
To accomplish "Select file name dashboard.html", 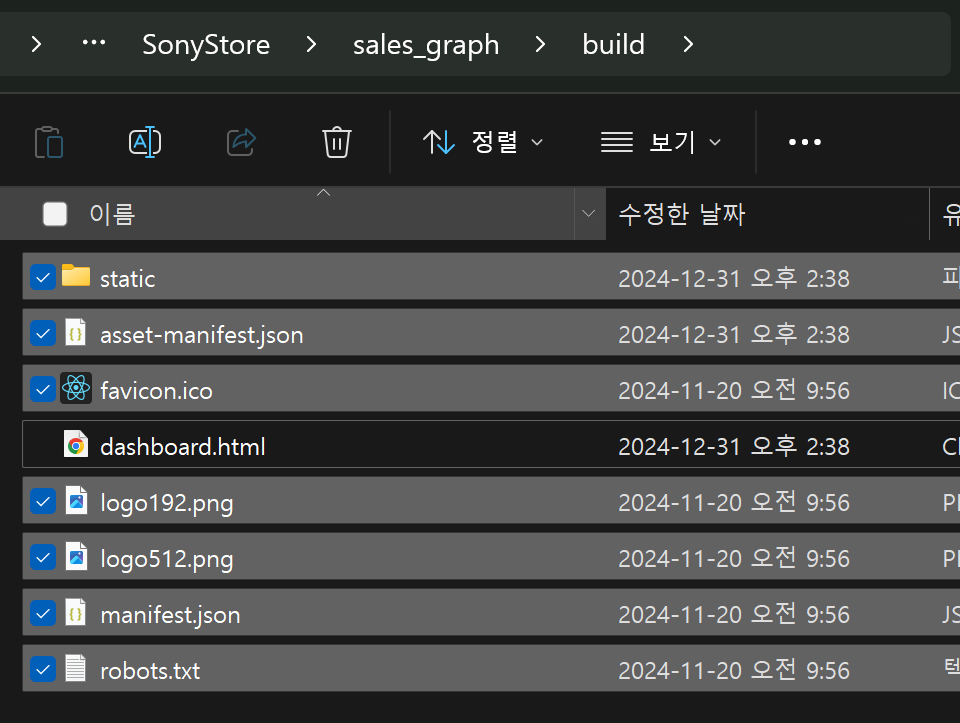I will (182, 447).
